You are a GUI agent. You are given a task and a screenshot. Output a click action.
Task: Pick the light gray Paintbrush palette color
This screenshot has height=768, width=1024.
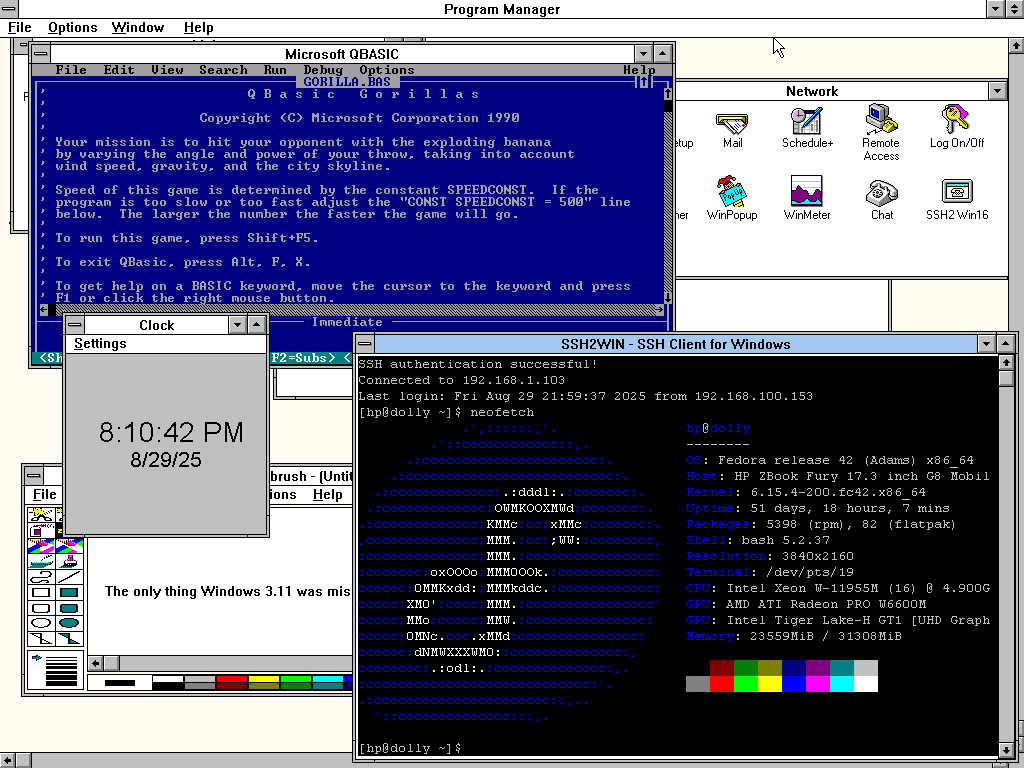pos(200,679)
